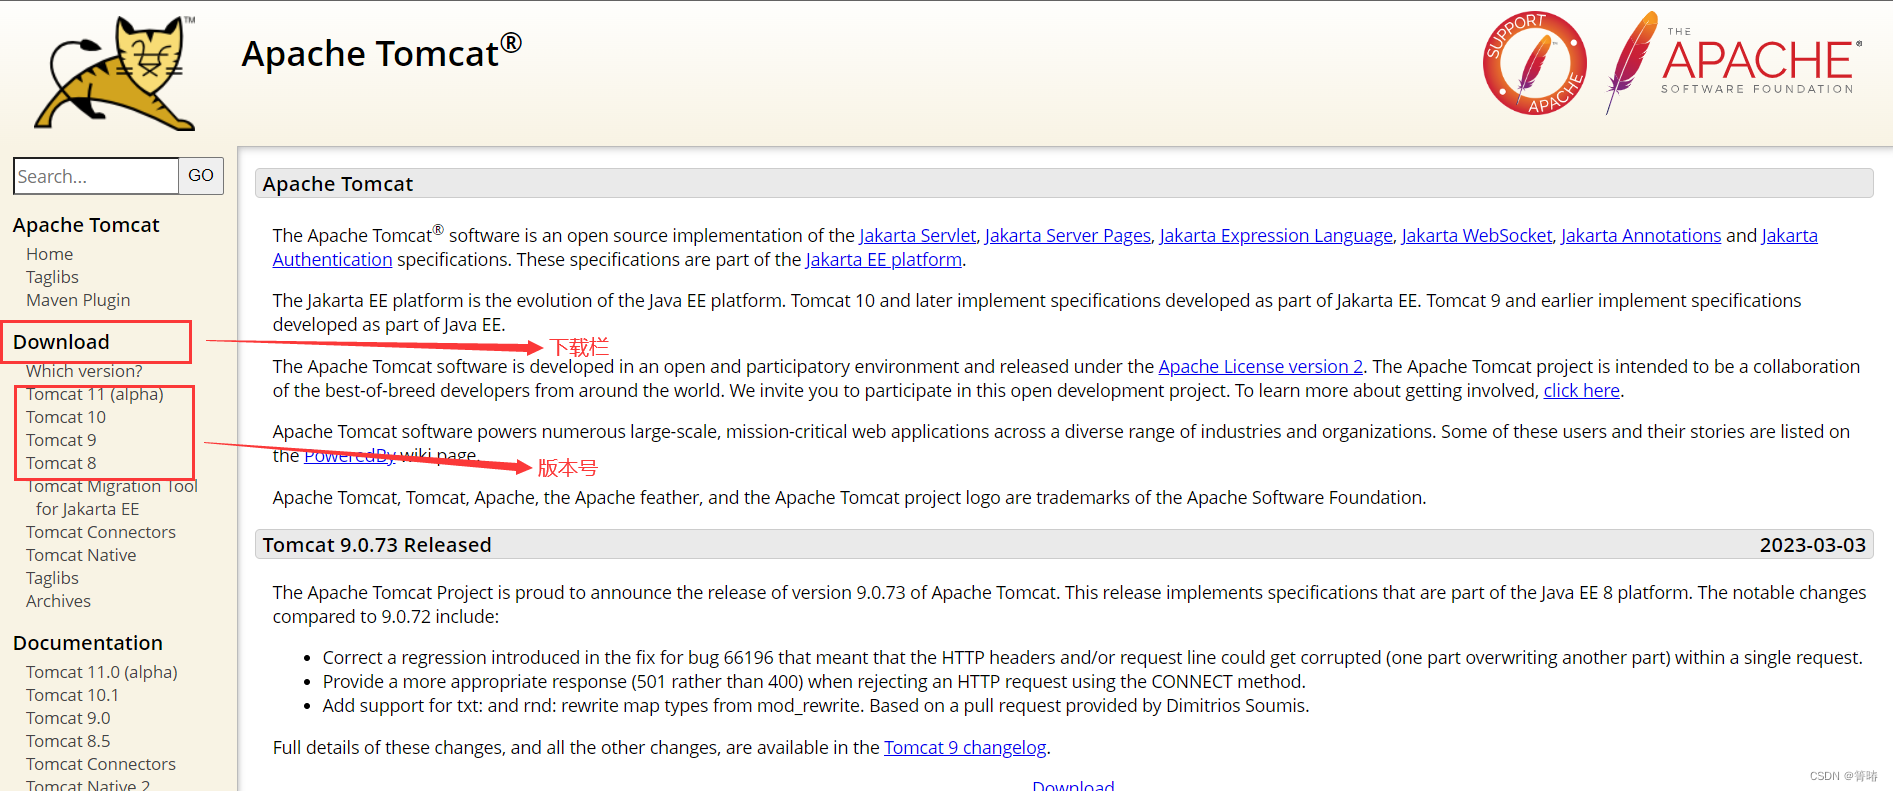Follow the 'click here' link
The height and width of the screenshot is (791, 1893).
tap(1582, 391)
